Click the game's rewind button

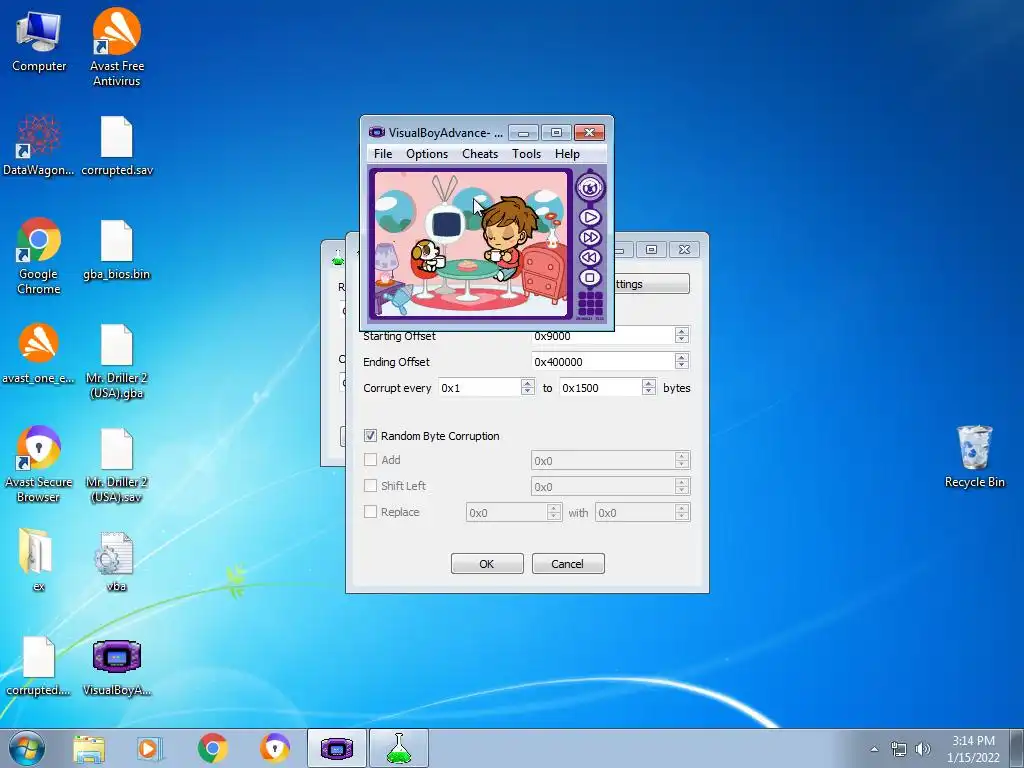pyautogui.click(x=590, y=258)
